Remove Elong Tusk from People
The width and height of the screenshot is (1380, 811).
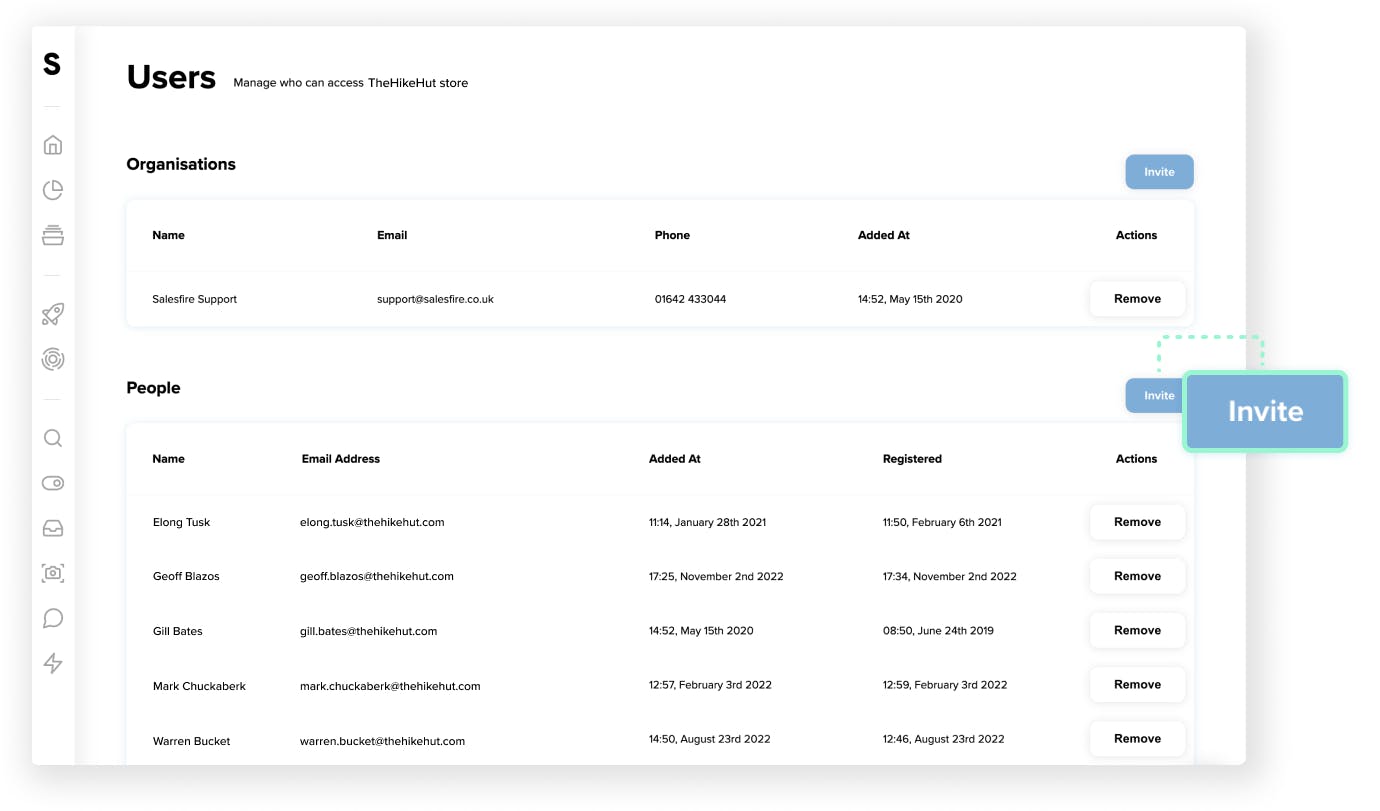[x=1137, y=522]
